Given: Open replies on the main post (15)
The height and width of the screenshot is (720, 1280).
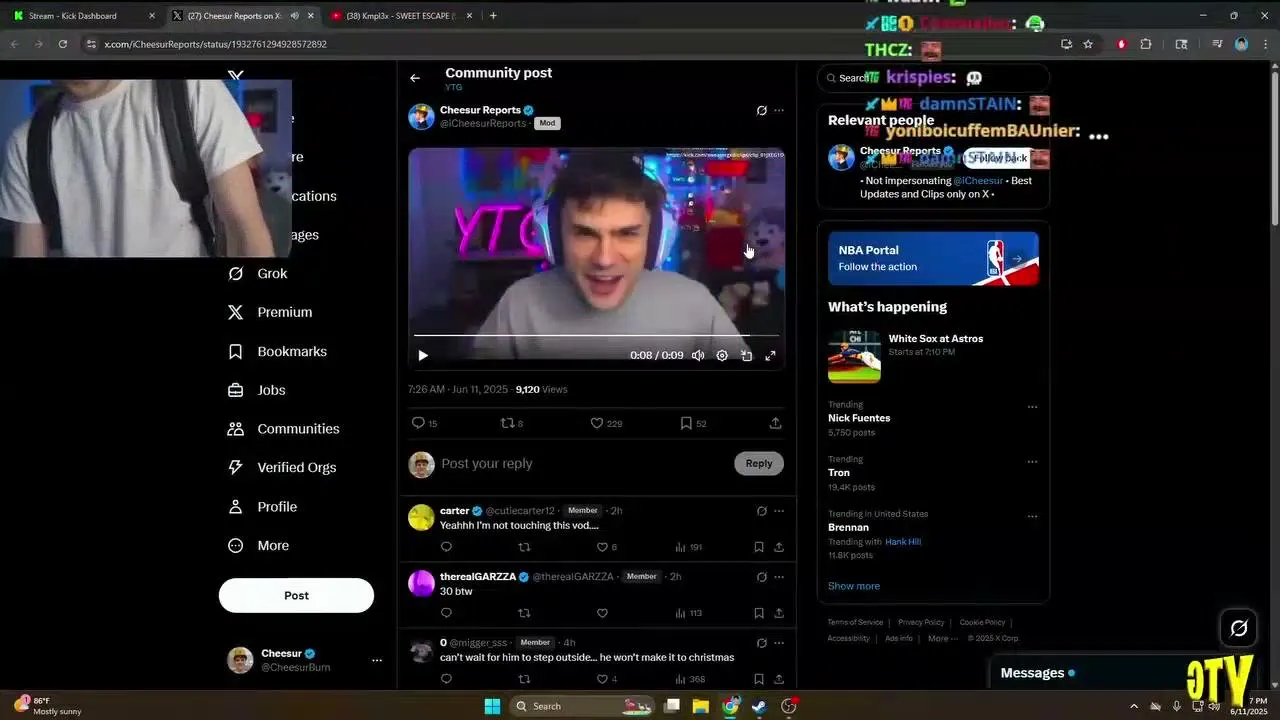Looking at the screenshot, I should 424,423.
